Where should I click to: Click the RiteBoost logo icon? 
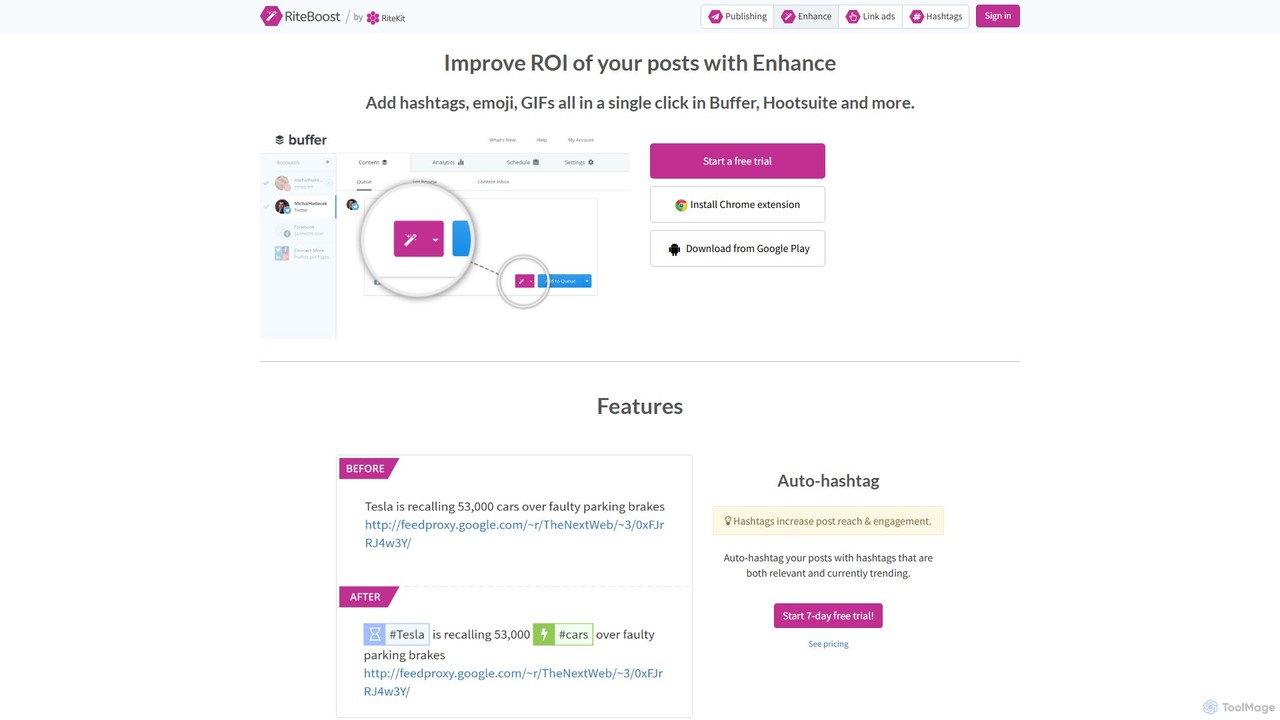[x=271, y=16]
